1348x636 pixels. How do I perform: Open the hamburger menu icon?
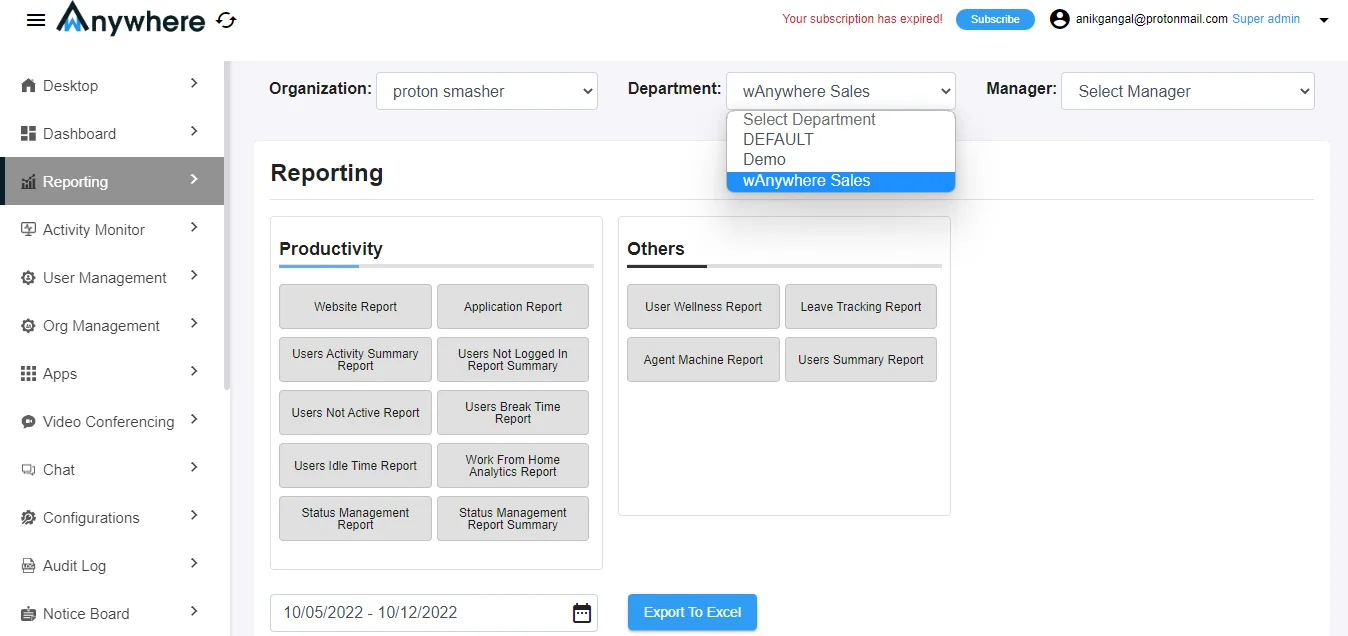[36, 20]
